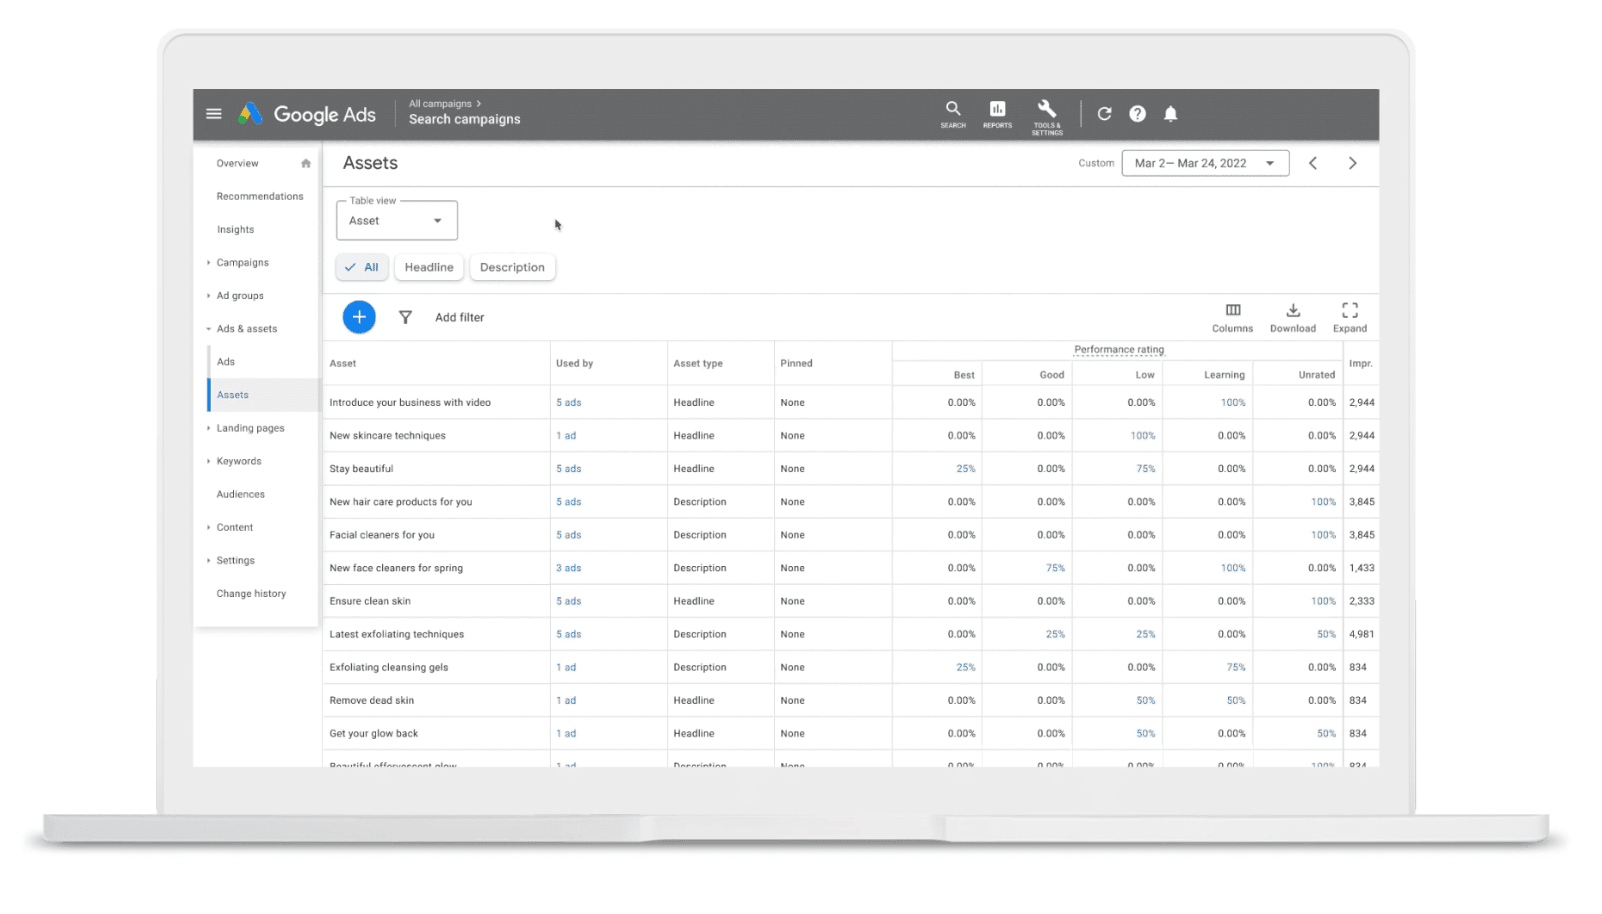Image resolution: width=1602 pixels, height=914 pixels.
Task: Open the hamburger main menu
Action: click(x=213, y=114)
